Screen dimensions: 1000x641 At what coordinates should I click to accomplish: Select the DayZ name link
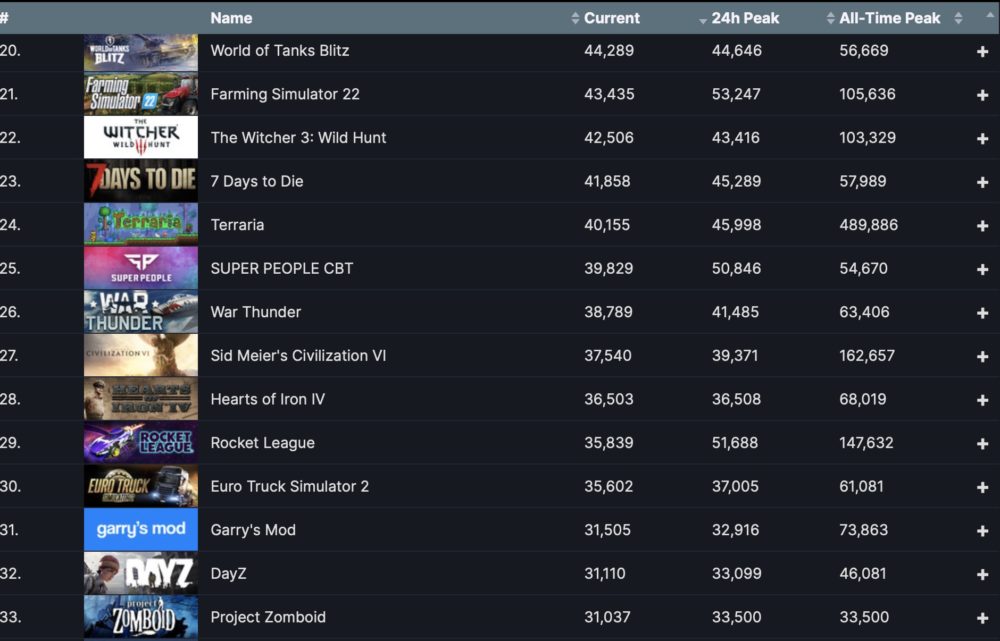click(228, 573)
